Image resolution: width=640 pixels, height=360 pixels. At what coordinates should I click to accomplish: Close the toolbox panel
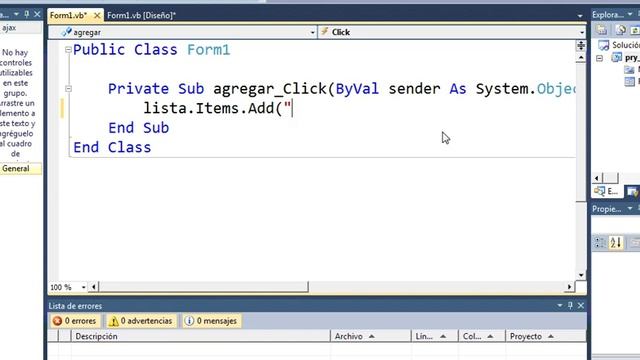point(37,14)
